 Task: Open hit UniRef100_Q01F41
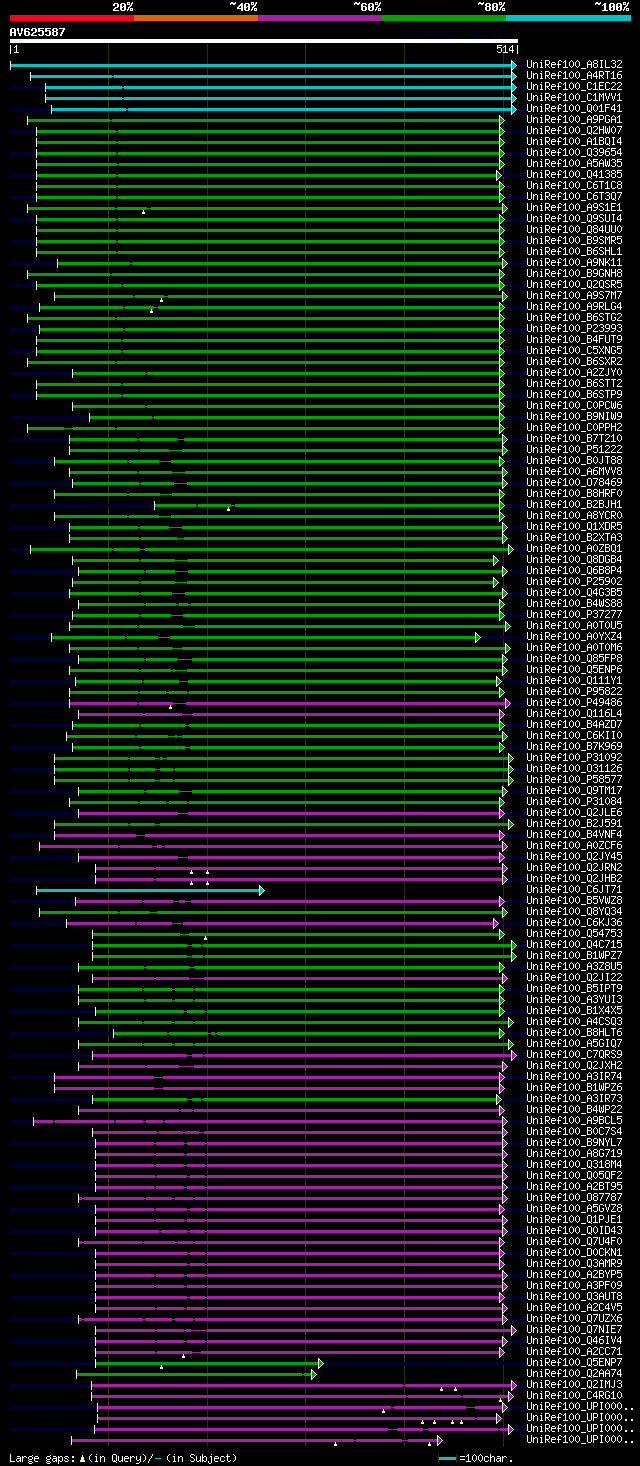coord(574,108)
